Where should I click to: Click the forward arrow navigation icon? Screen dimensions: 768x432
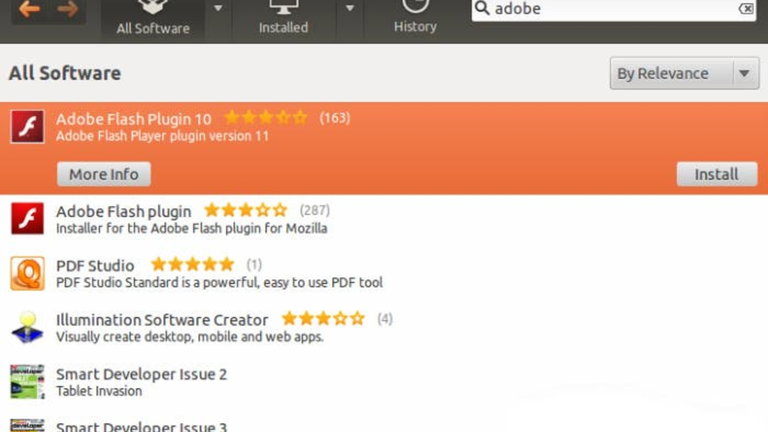coord(67,9)
